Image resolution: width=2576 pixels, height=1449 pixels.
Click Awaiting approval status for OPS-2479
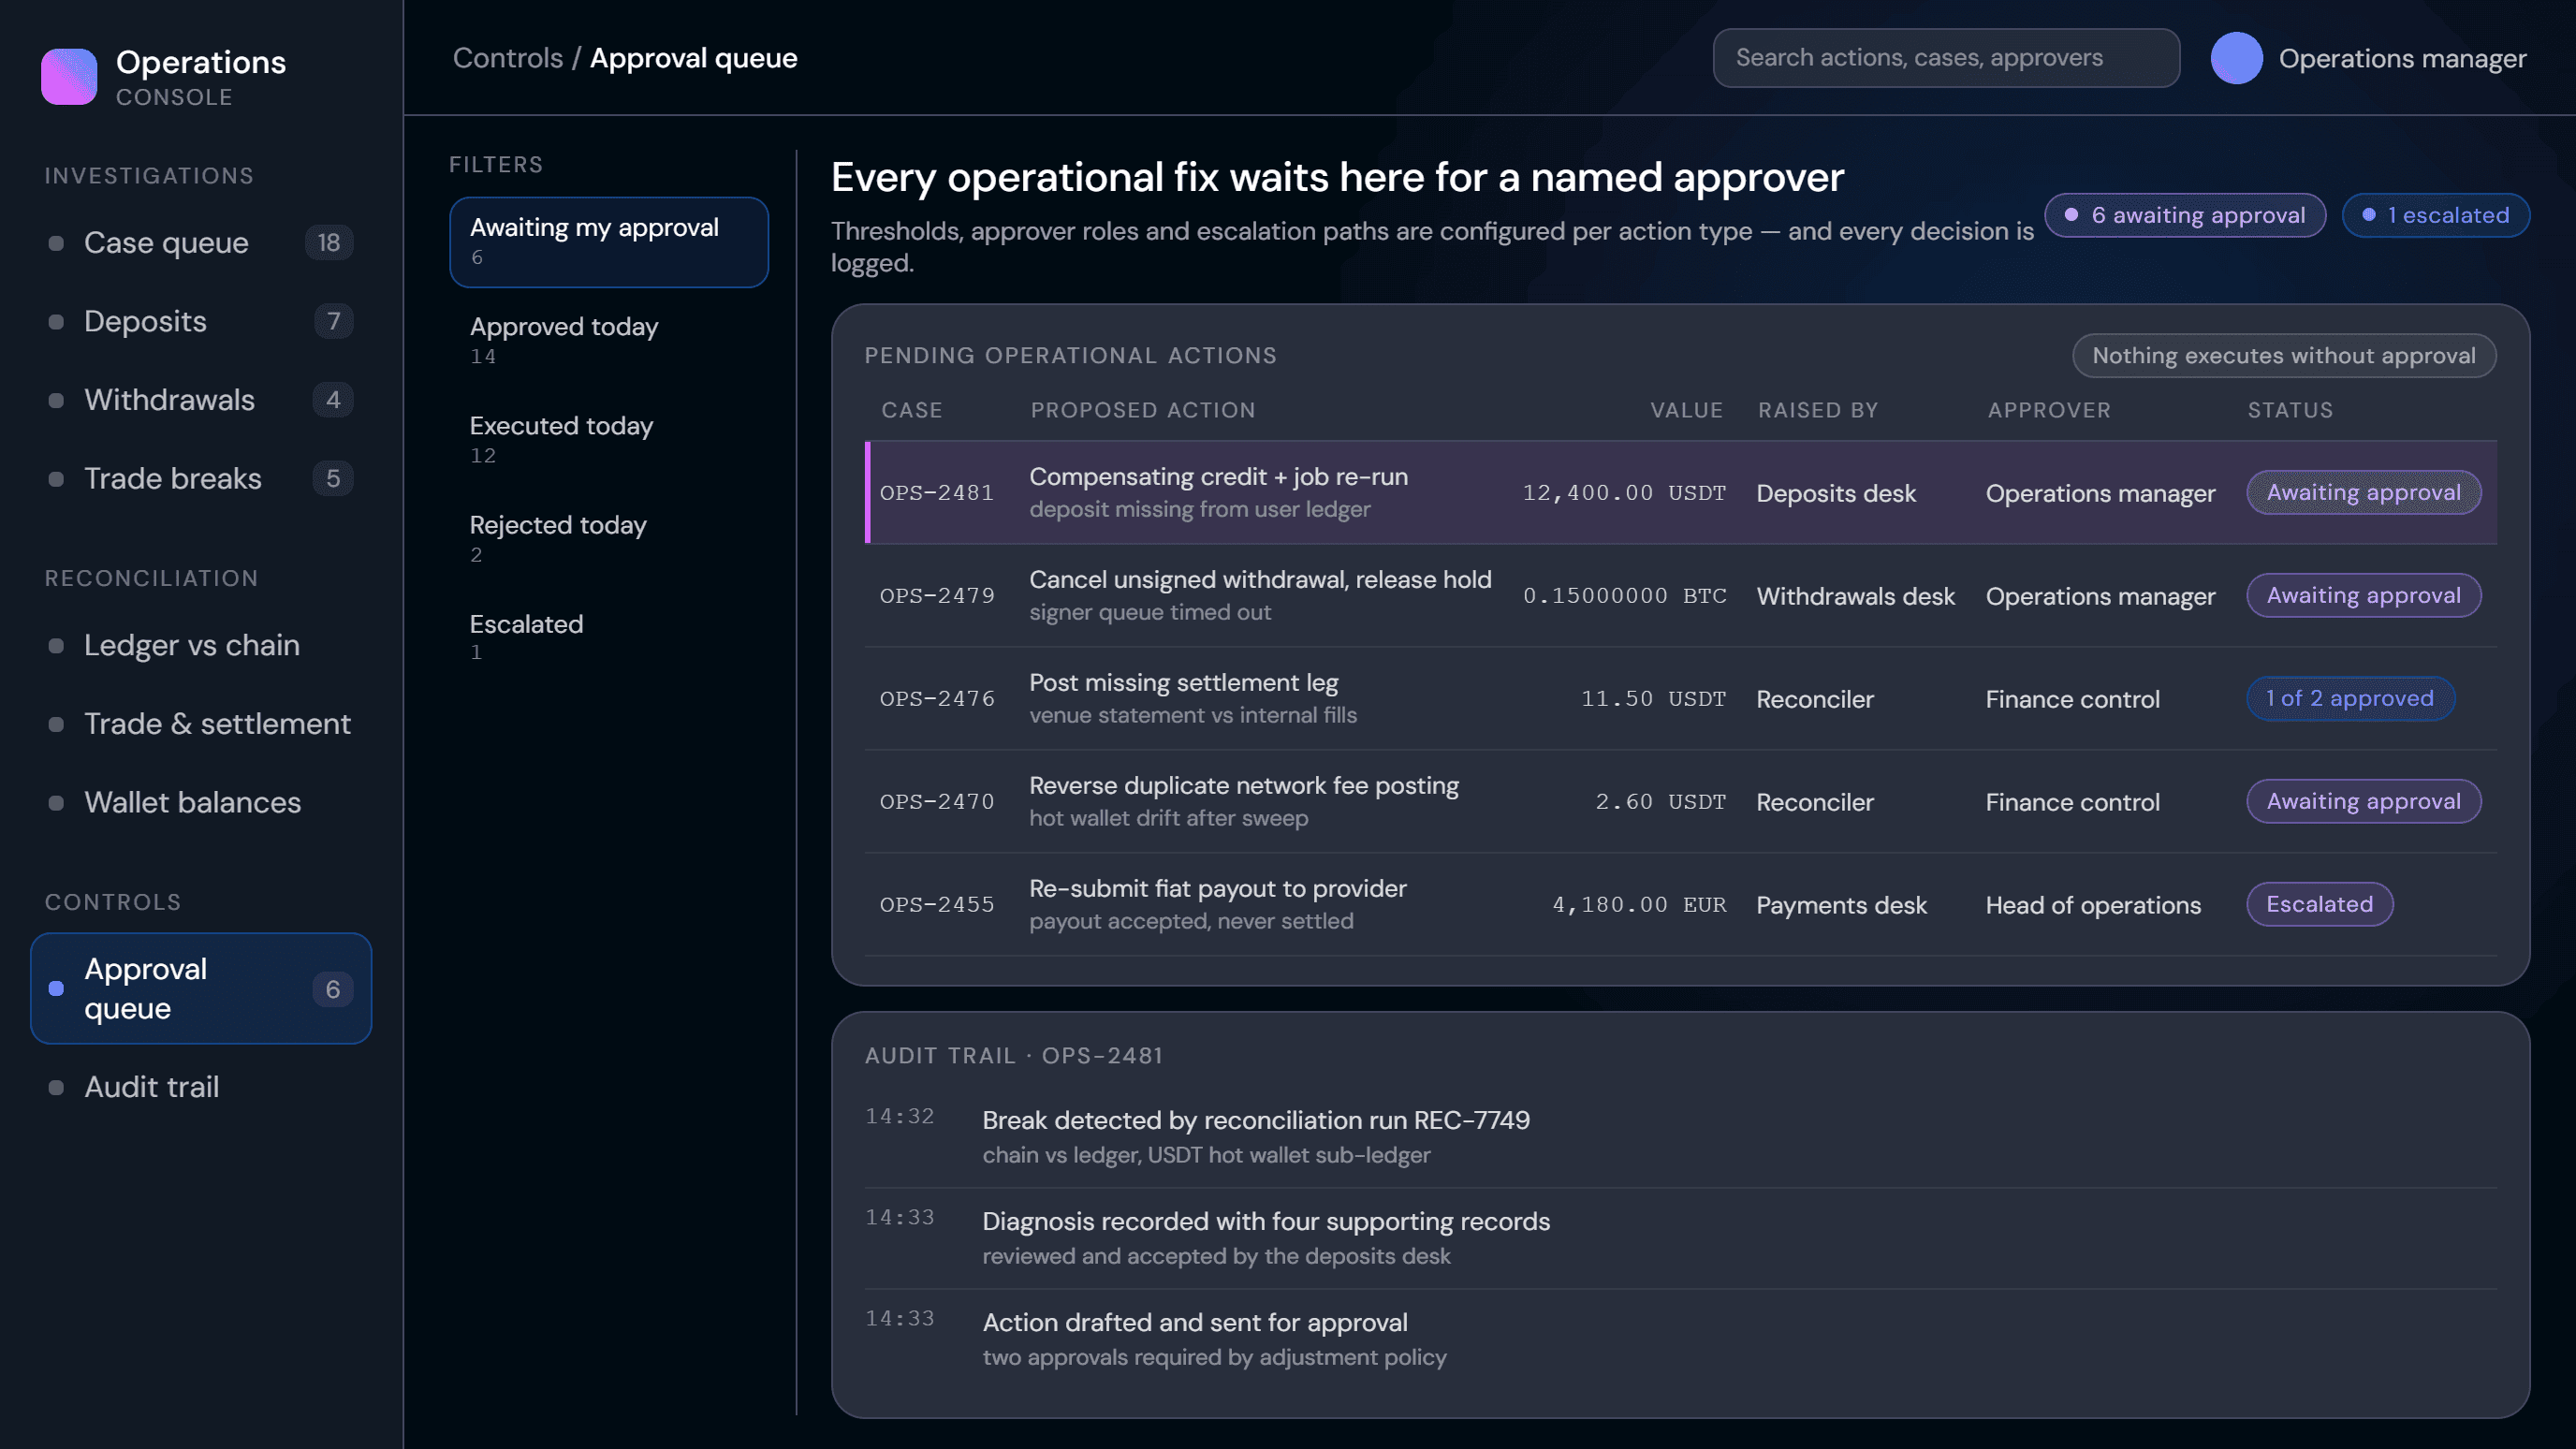click(2363, 595)
